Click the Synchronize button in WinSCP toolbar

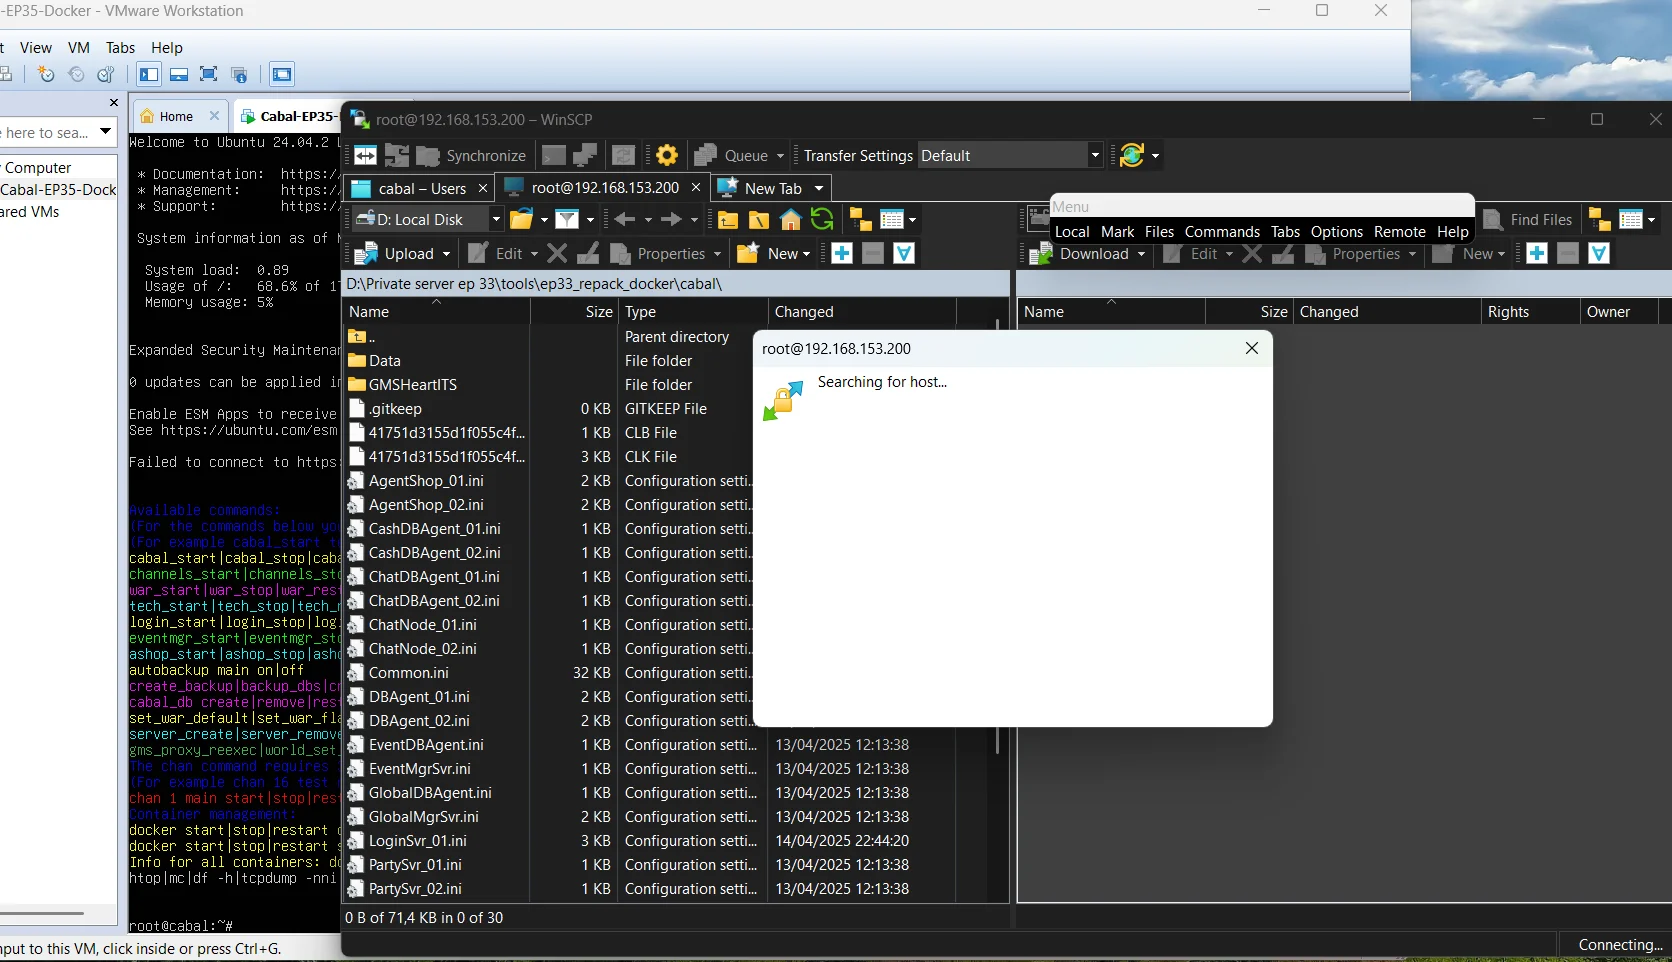[471, 155]
